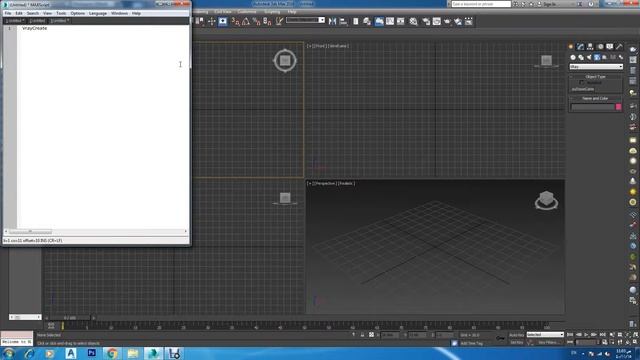This screenshot has height=360, width=640.
Task: Click Edit Named Selection Sets icon
Action: [x=279, y=21]
